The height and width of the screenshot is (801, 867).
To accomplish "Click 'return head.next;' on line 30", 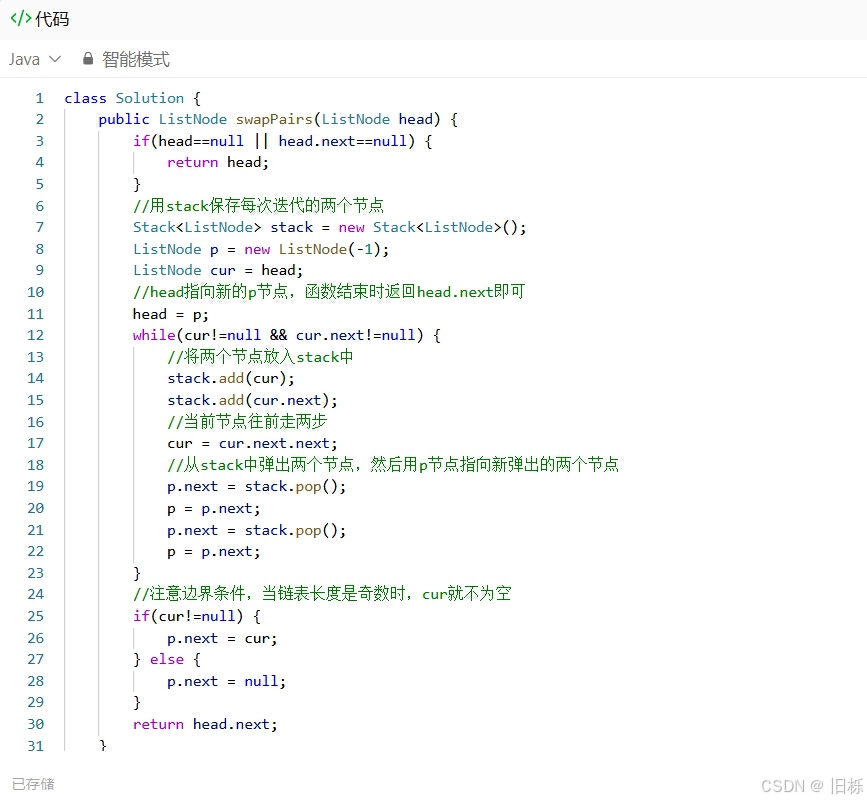I will coord(205,725).
